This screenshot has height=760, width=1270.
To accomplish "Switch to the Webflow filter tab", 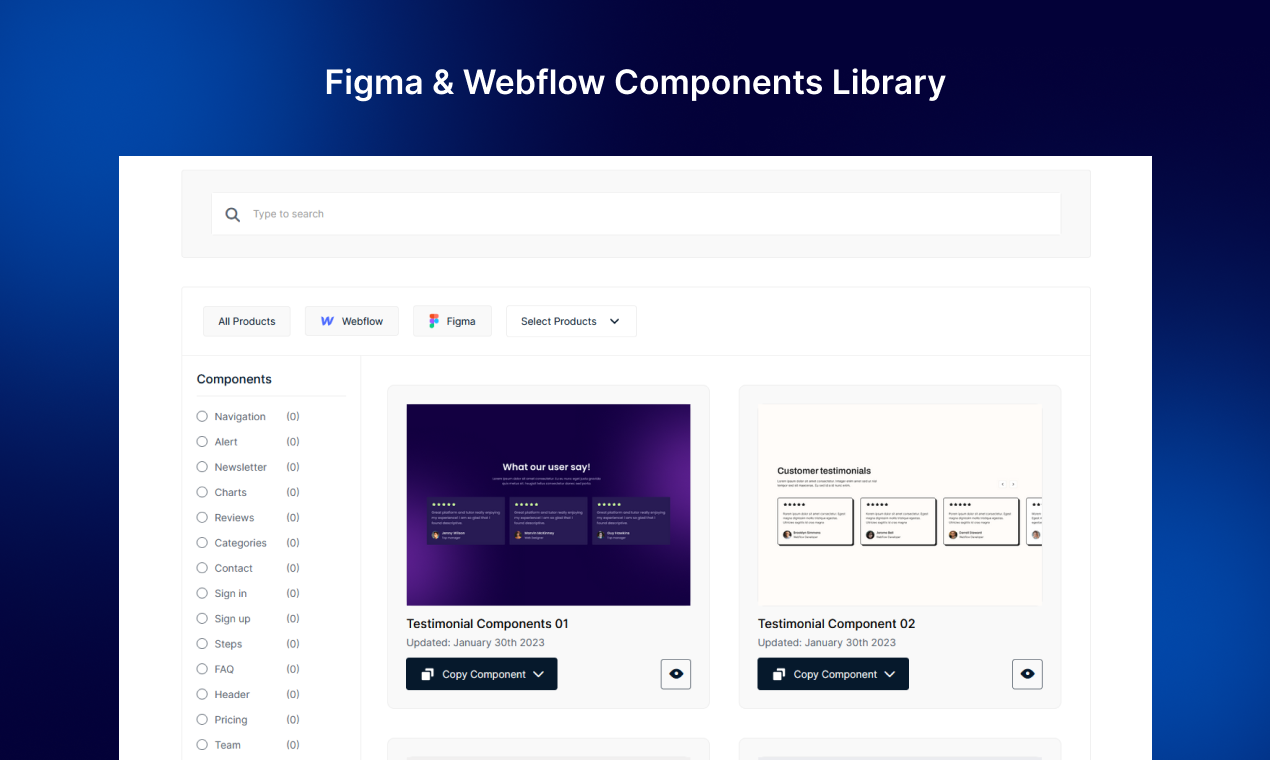I will [x=352, y=321].
